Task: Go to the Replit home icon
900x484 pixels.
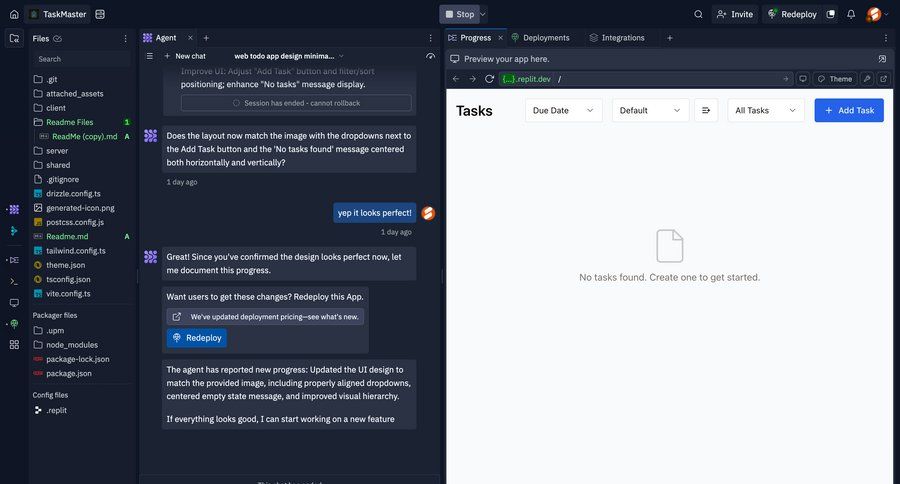Action: tap(14, 14)
